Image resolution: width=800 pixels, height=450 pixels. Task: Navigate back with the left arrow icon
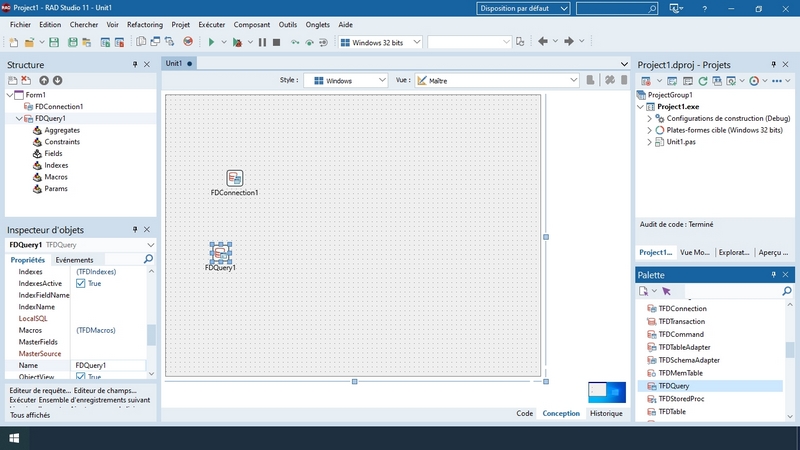click(x=543, y=42)
